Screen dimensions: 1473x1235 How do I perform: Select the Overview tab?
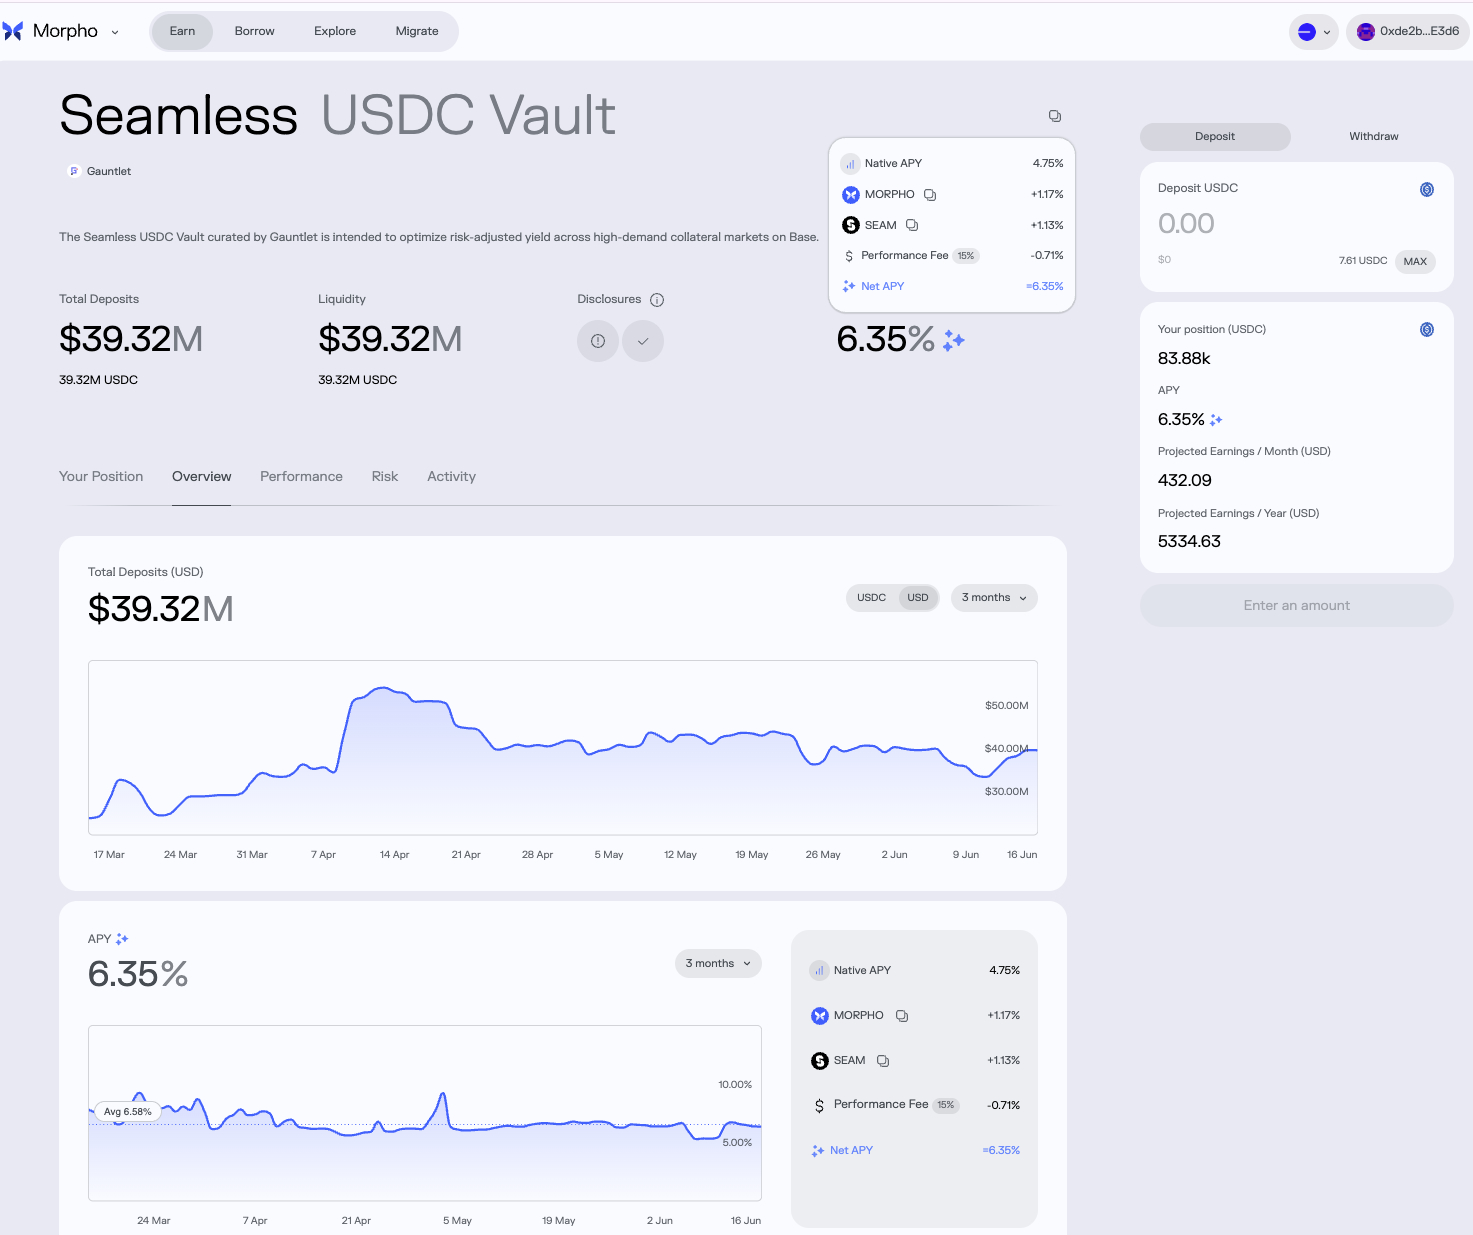click(x=202, y=477)
